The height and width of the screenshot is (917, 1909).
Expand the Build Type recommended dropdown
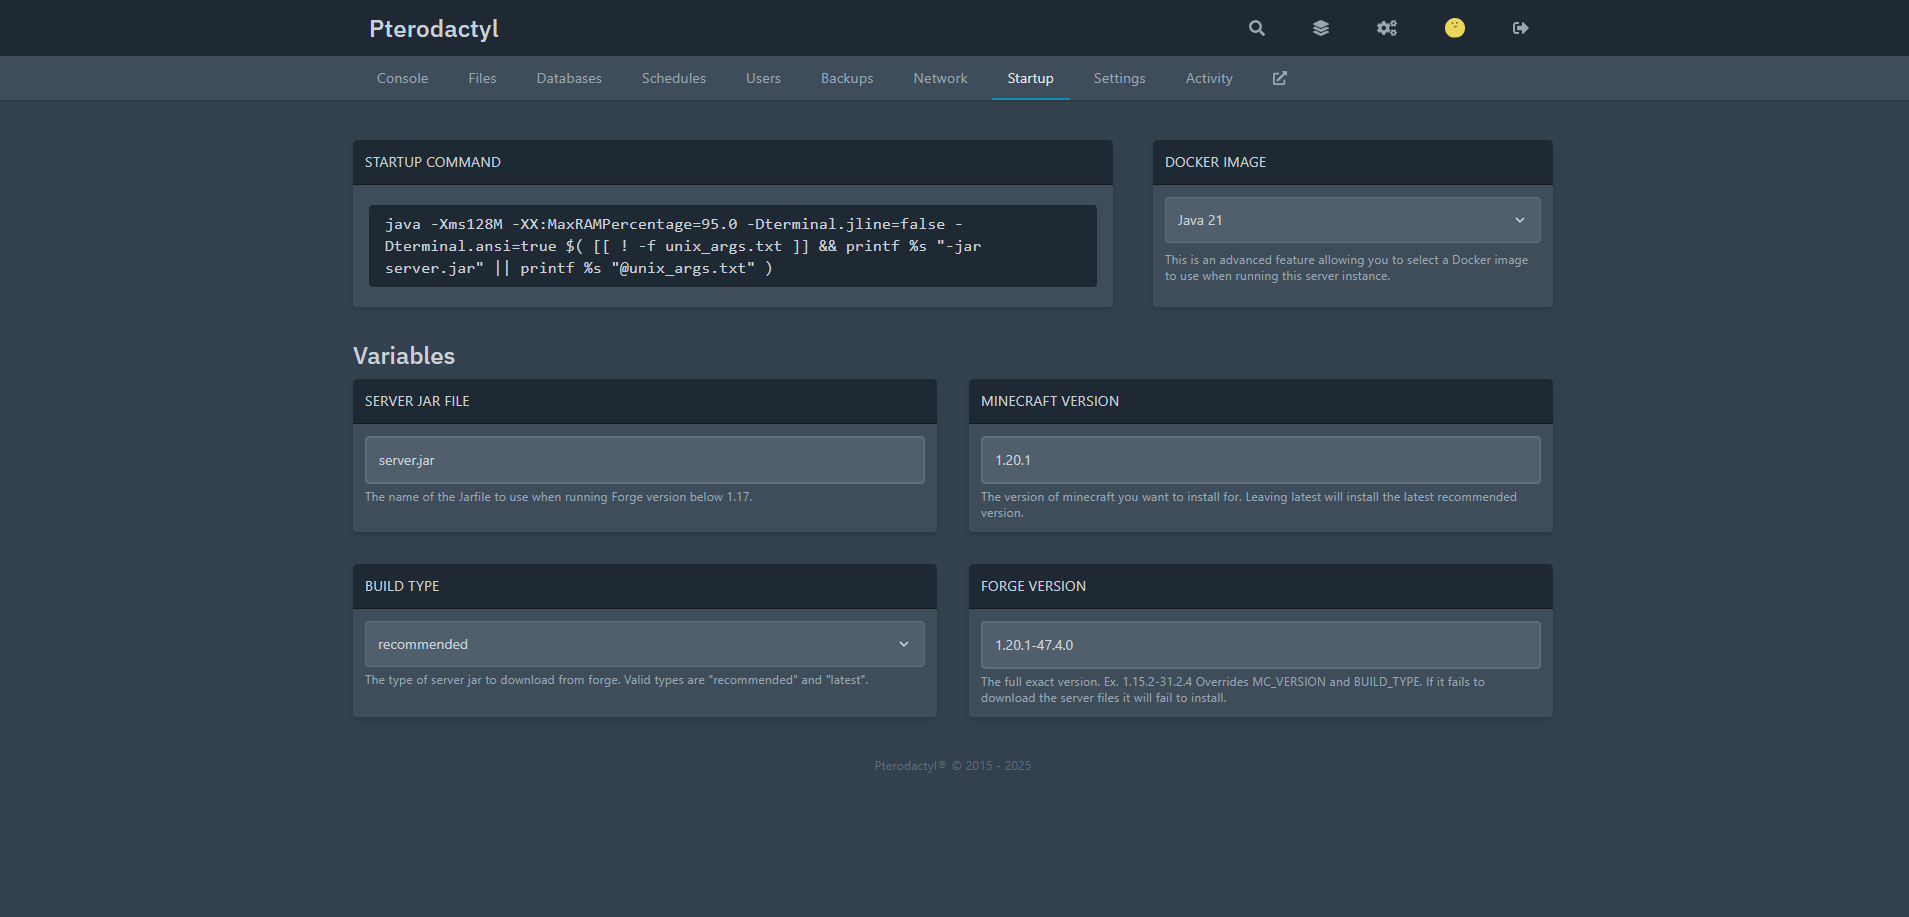pyautogui.click(x=644, y=644)
